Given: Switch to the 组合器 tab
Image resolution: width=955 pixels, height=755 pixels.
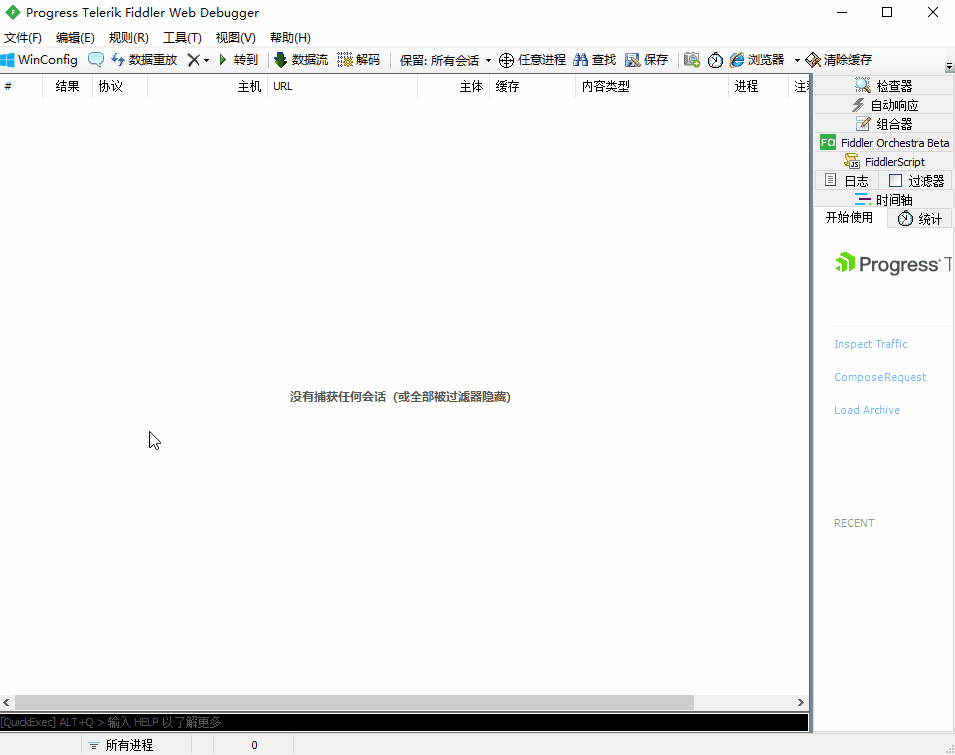Looking at the screenshot, I should click(x=884, y=124).
